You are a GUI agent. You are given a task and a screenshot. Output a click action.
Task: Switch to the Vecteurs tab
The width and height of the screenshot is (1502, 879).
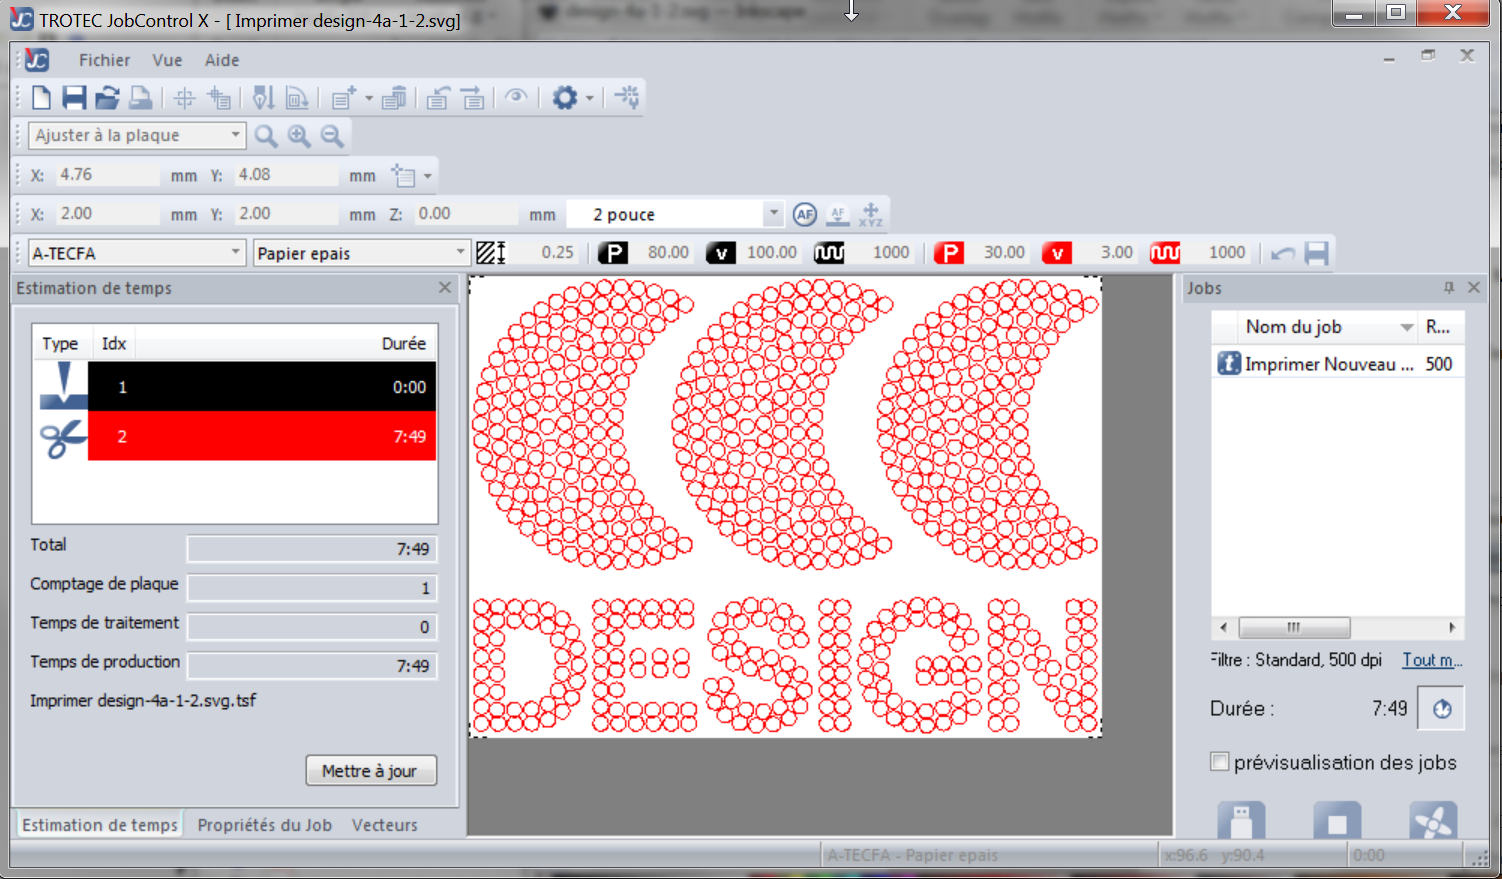coord(384,825)
